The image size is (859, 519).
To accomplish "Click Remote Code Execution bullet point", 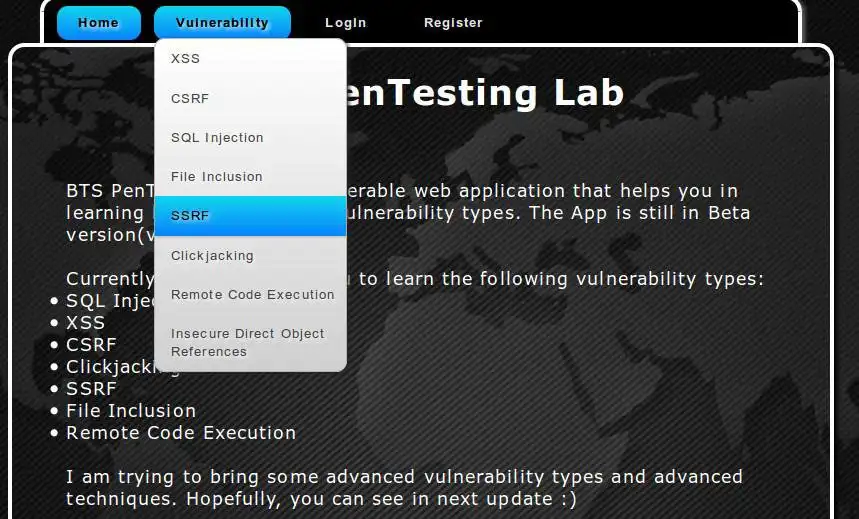I will pos(181,433).
